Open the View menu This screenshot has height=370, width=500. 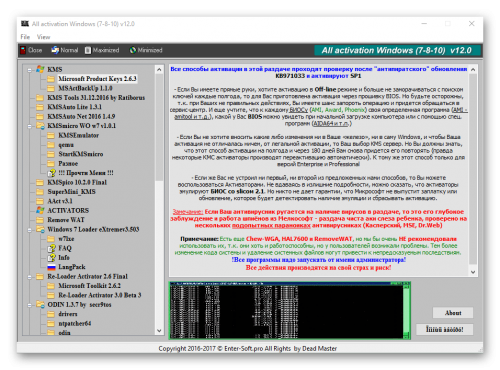(x=43, y=37)
